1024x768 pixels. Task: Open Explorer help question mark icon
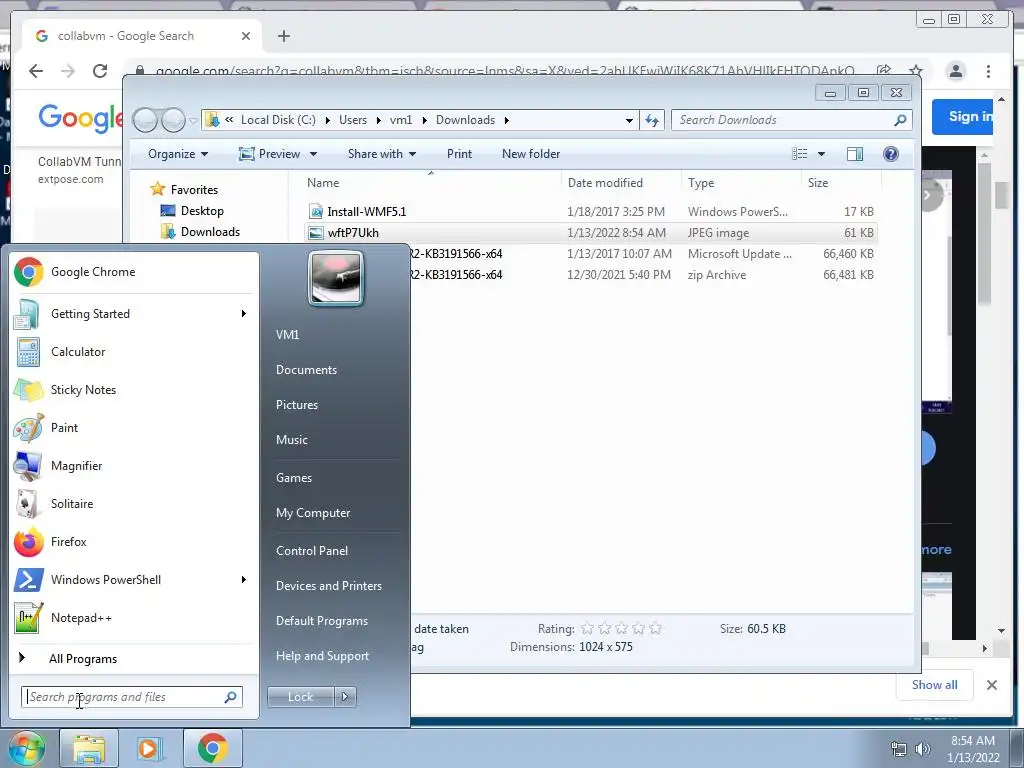point(890,153)
